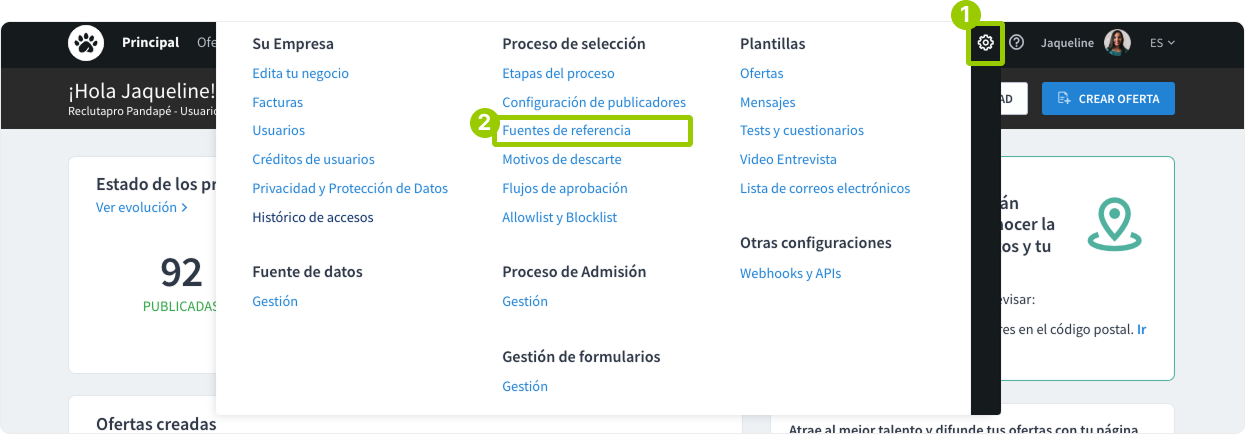Click the Pandapé paw logo
The width and height of the screenshot is (1245, 434).
point(86,43)
